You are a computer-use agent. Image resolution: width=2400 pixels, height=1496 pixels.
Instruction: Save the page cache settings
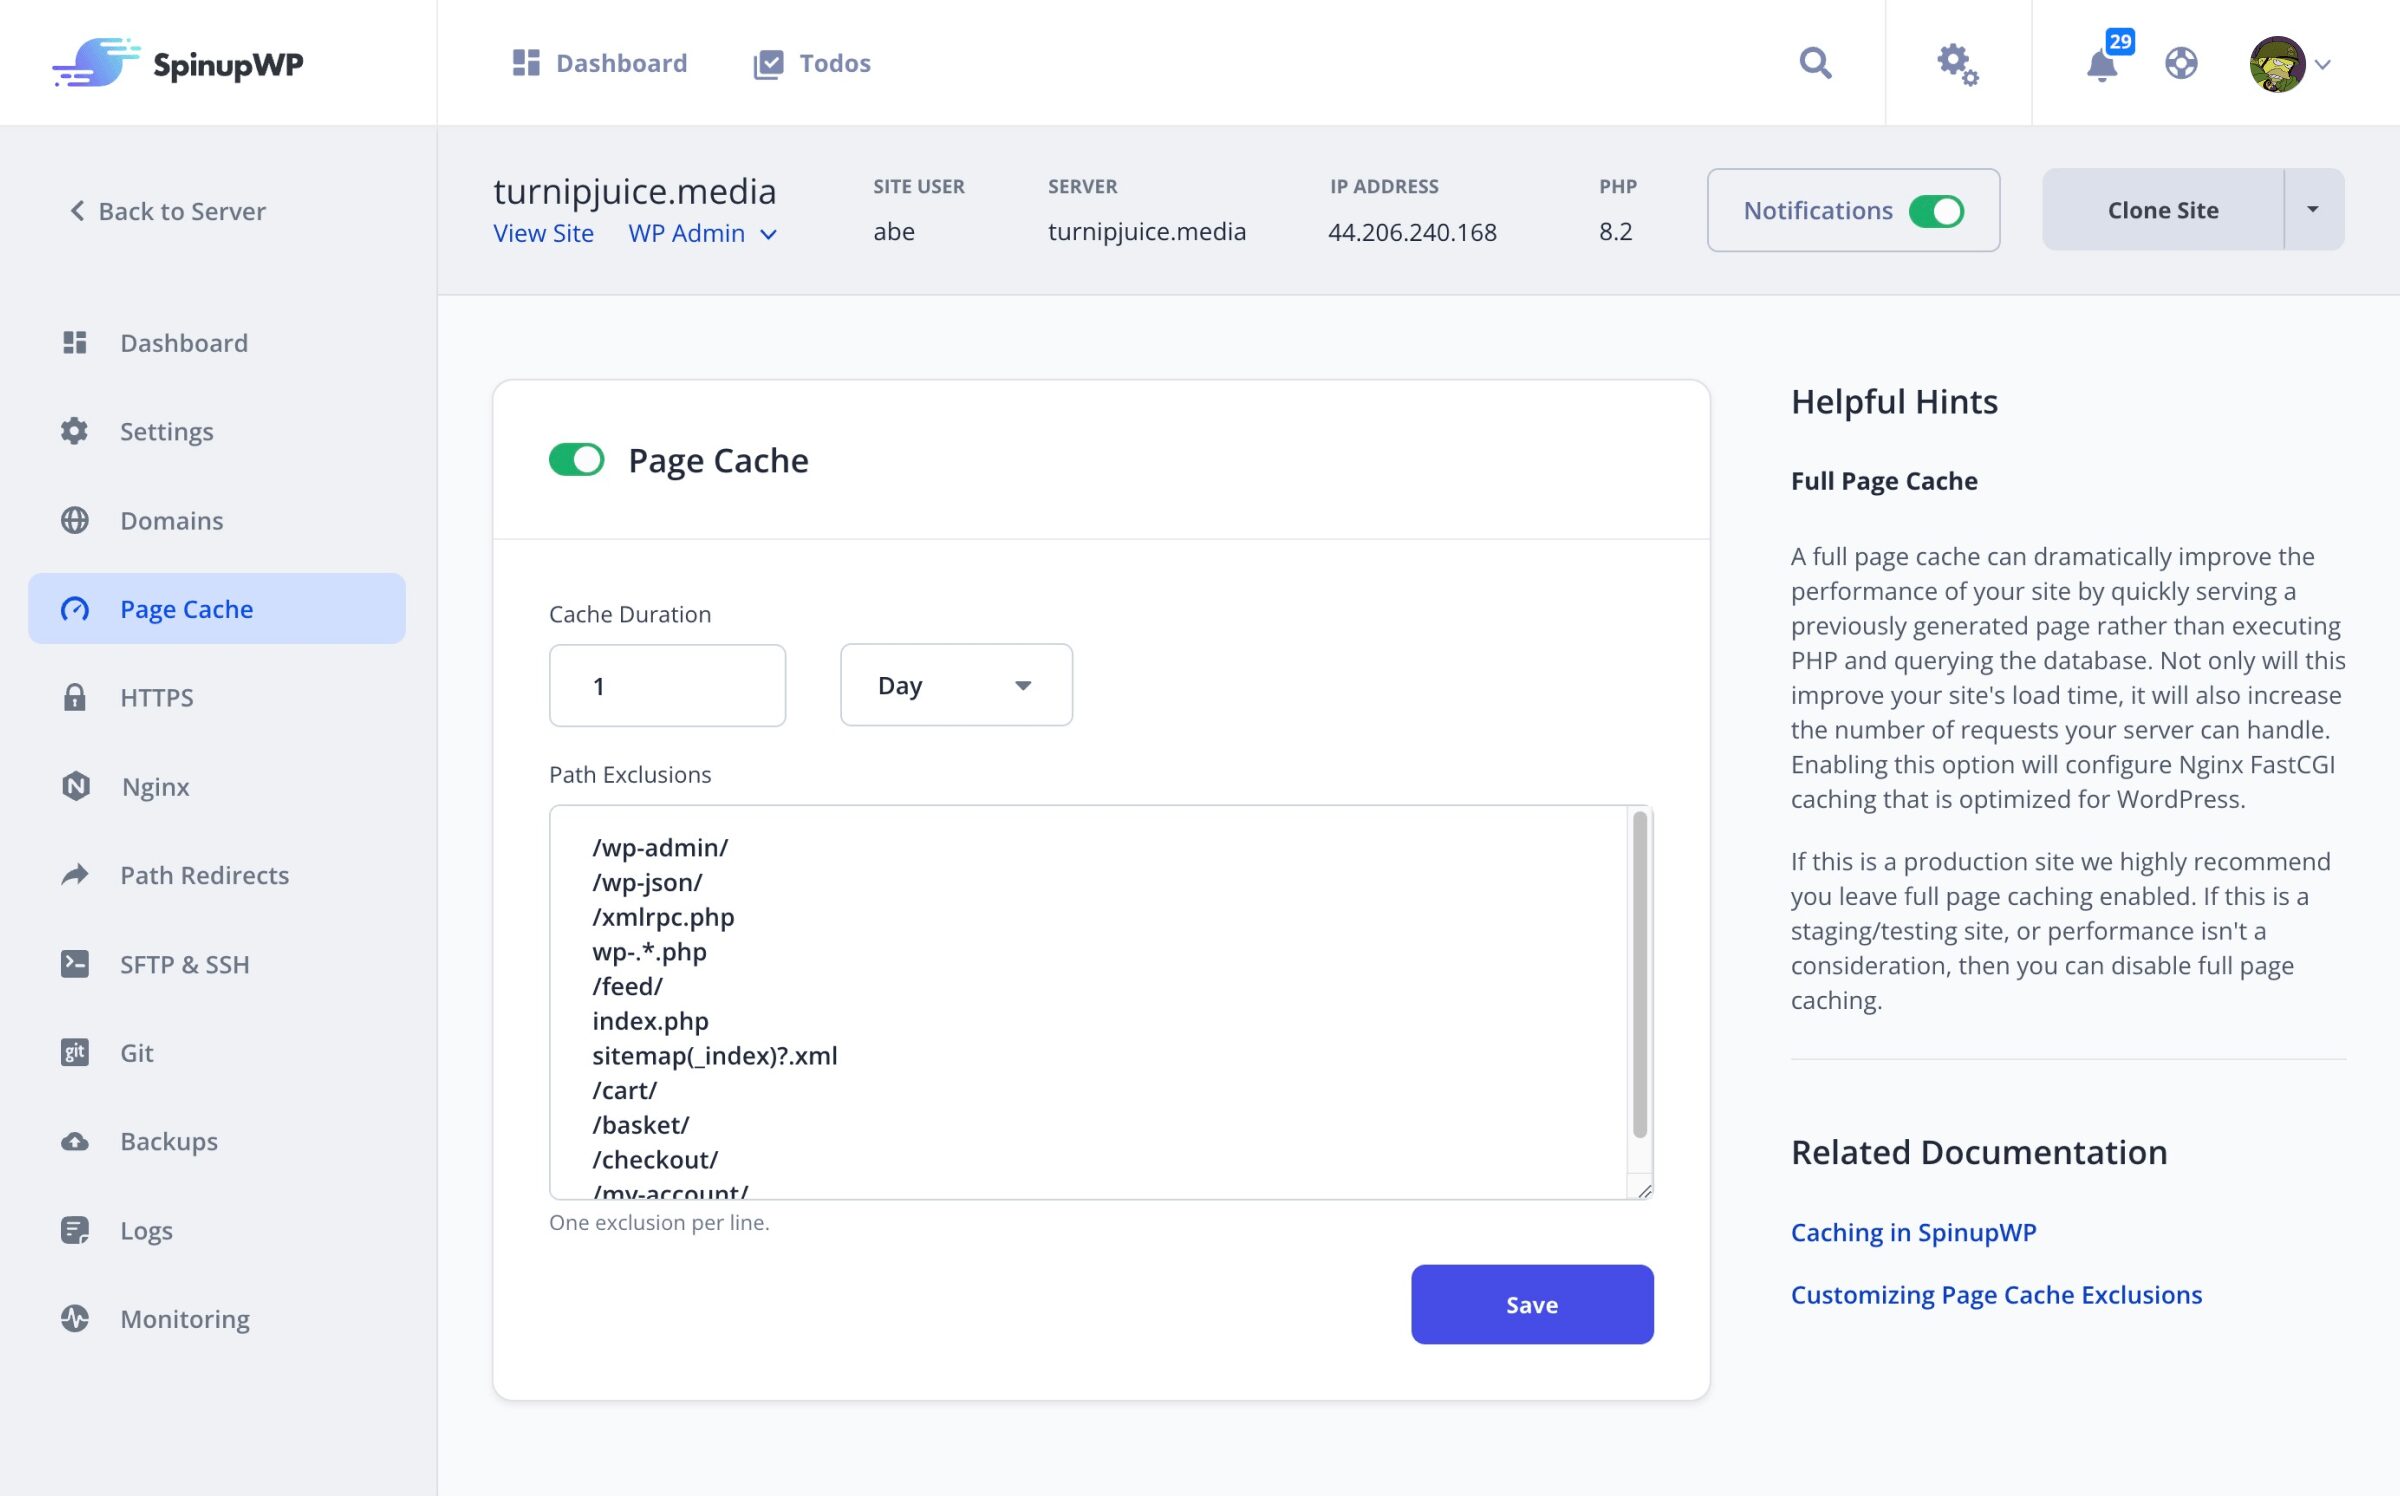point(1532,1304)
